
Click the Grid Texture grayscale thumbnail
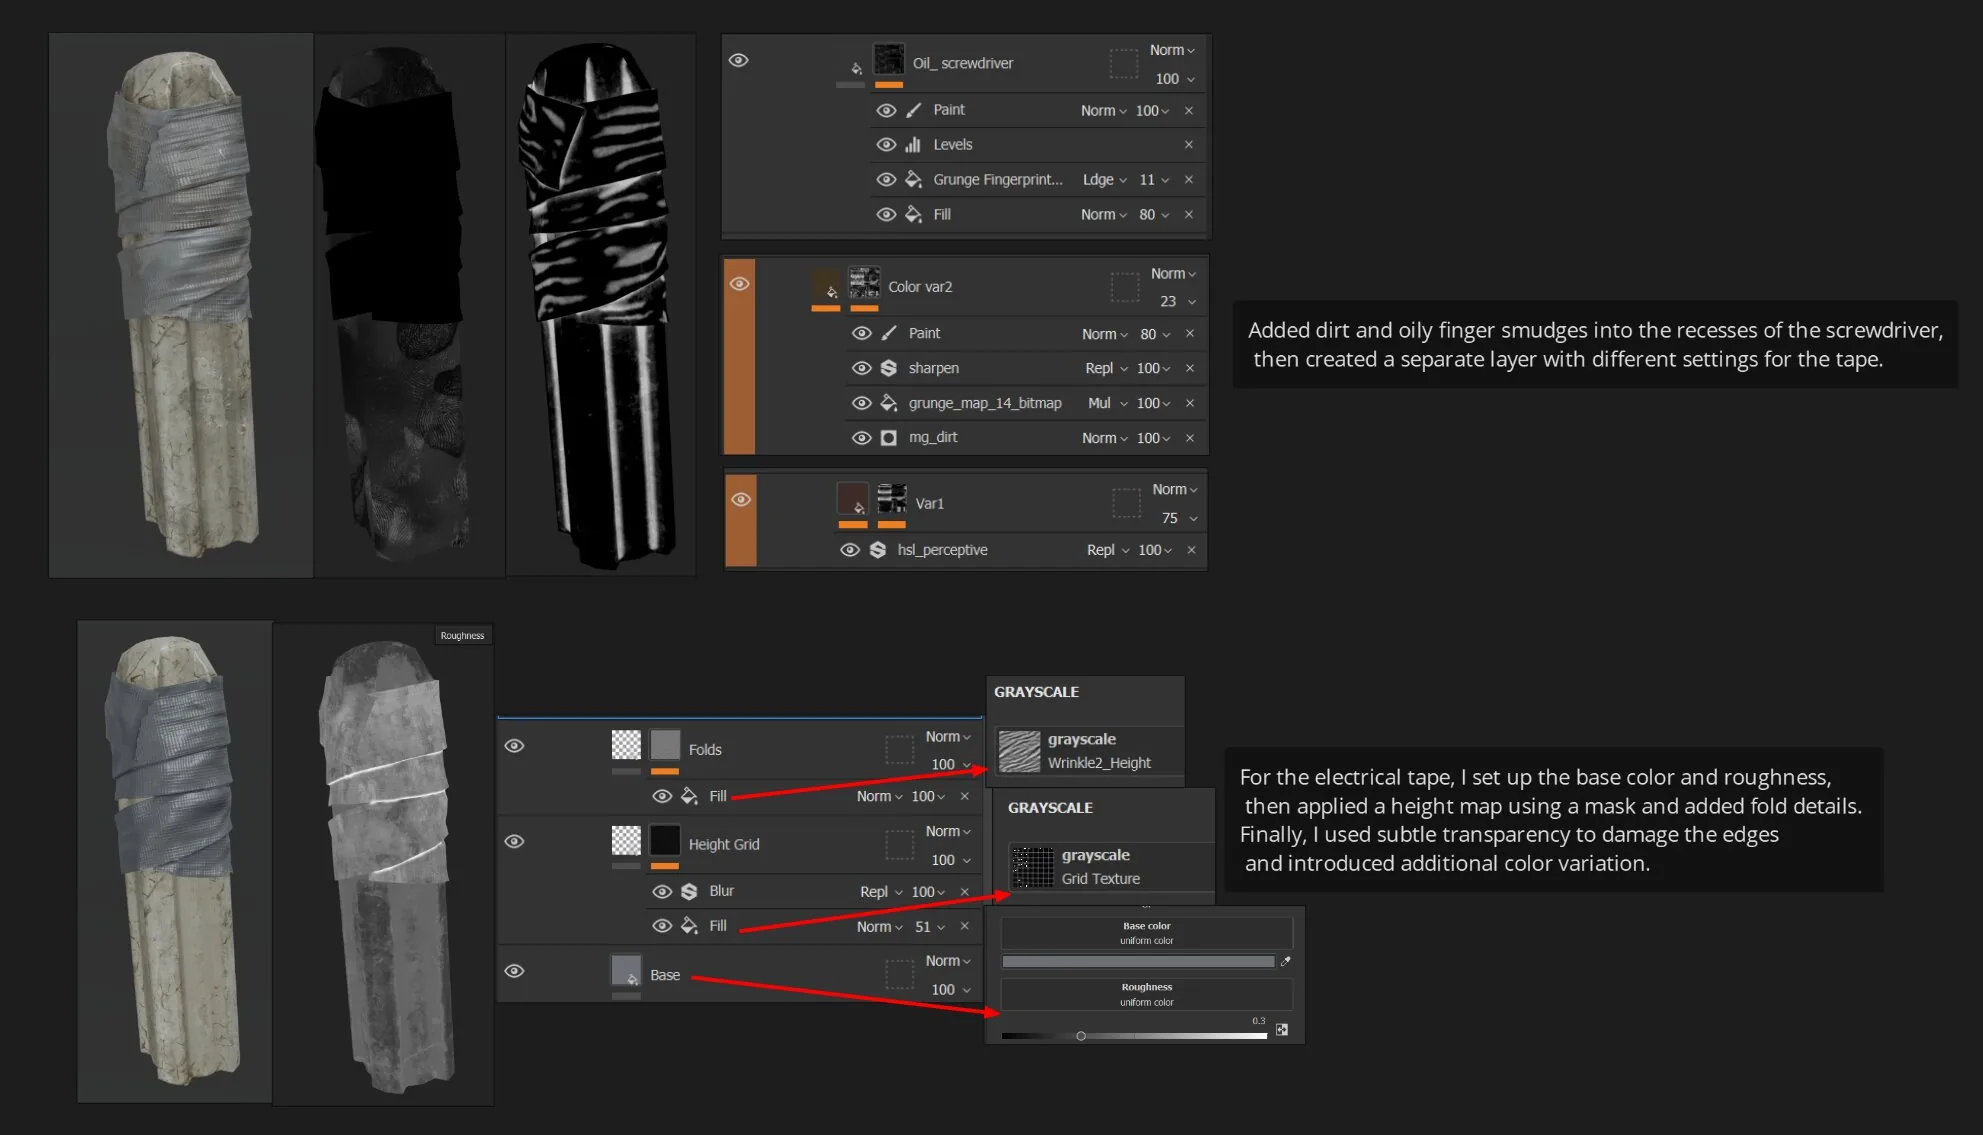point(1033,867)
